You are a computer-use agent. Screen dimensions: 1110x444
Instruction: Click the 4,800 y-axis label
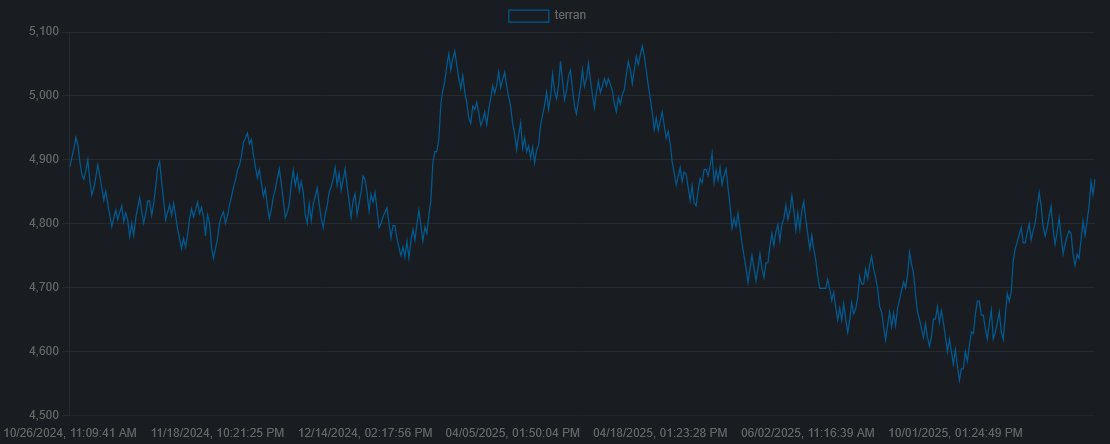coord(44,224)
